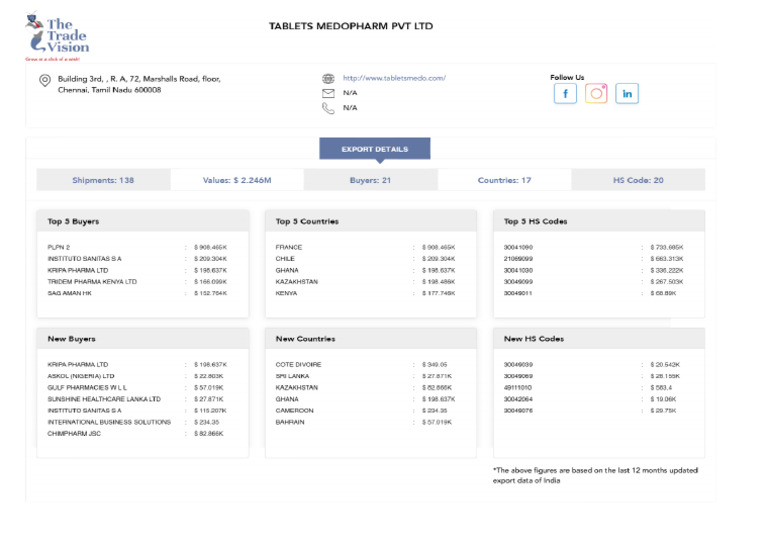
Task: Click HS code 30049011
Action: (518, 293)
